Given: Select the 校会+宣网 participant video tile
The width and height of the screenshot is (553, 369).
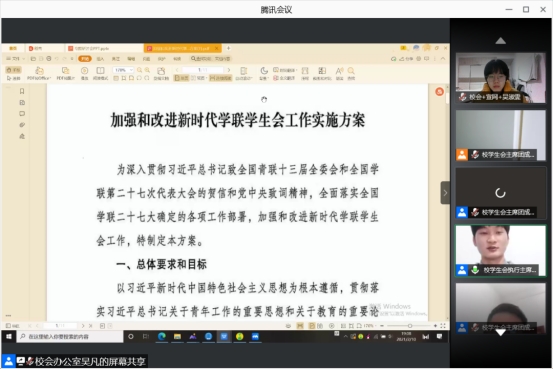Looking at the screenshot, I should (x=500, y=78).
